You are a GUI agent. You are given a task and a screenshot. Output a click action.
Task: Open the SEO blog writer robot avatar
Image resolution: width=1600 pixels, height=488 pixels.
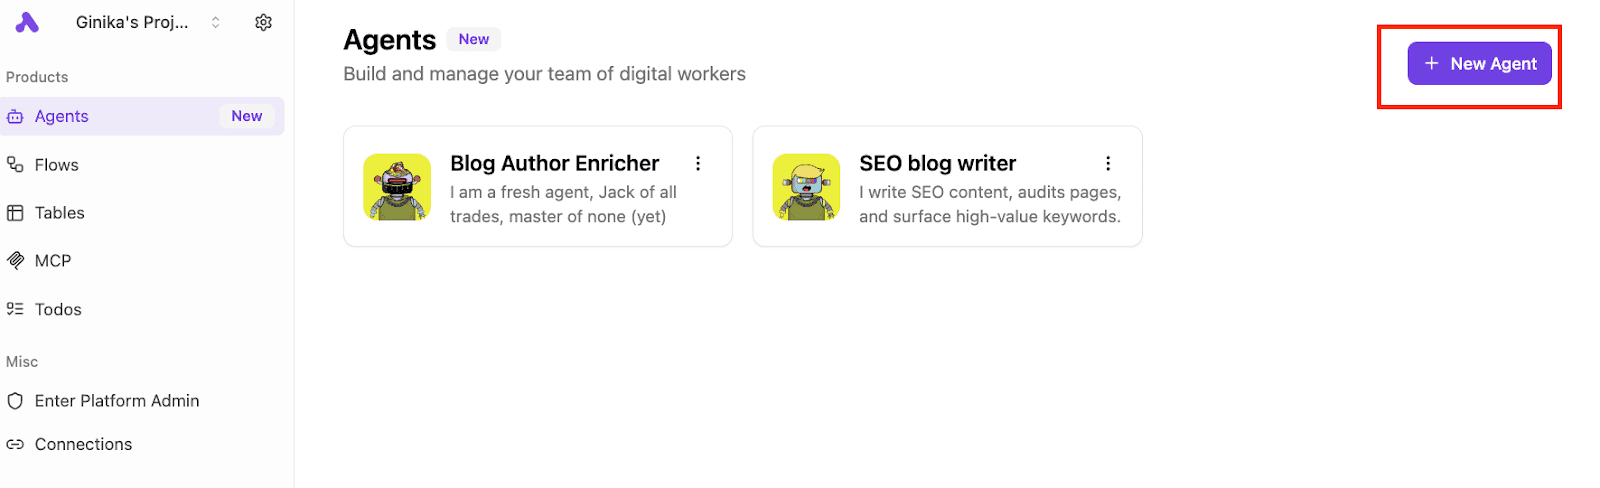(x=806, y=187)
